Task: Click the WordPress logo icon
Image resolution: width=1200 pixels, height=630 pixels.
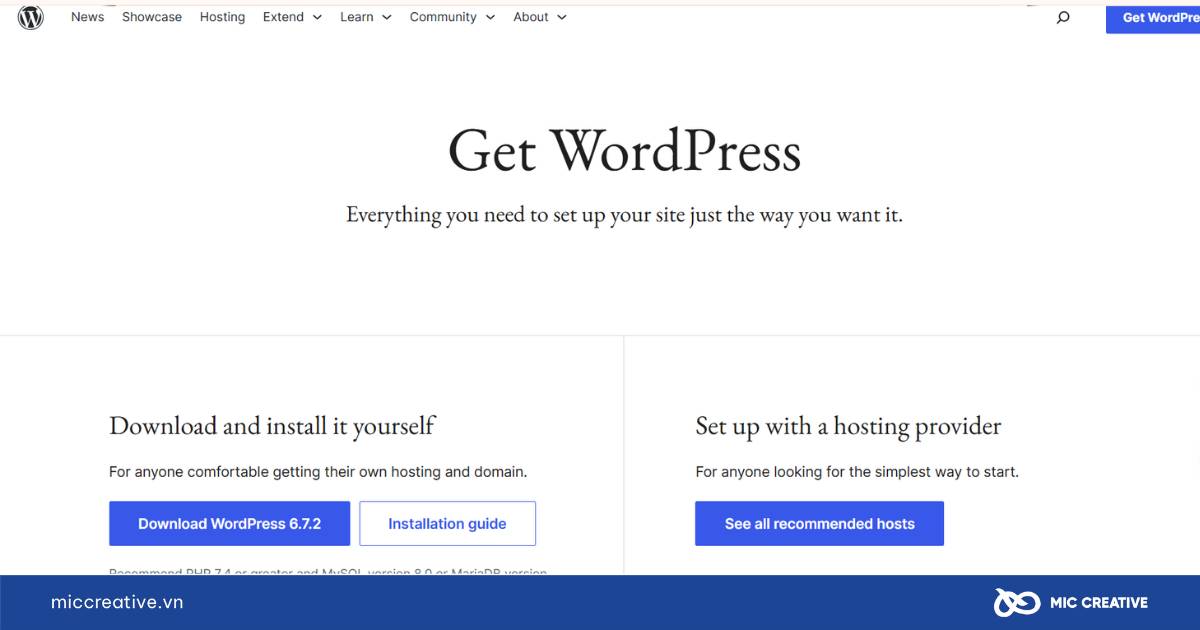Action: [31, 17]
